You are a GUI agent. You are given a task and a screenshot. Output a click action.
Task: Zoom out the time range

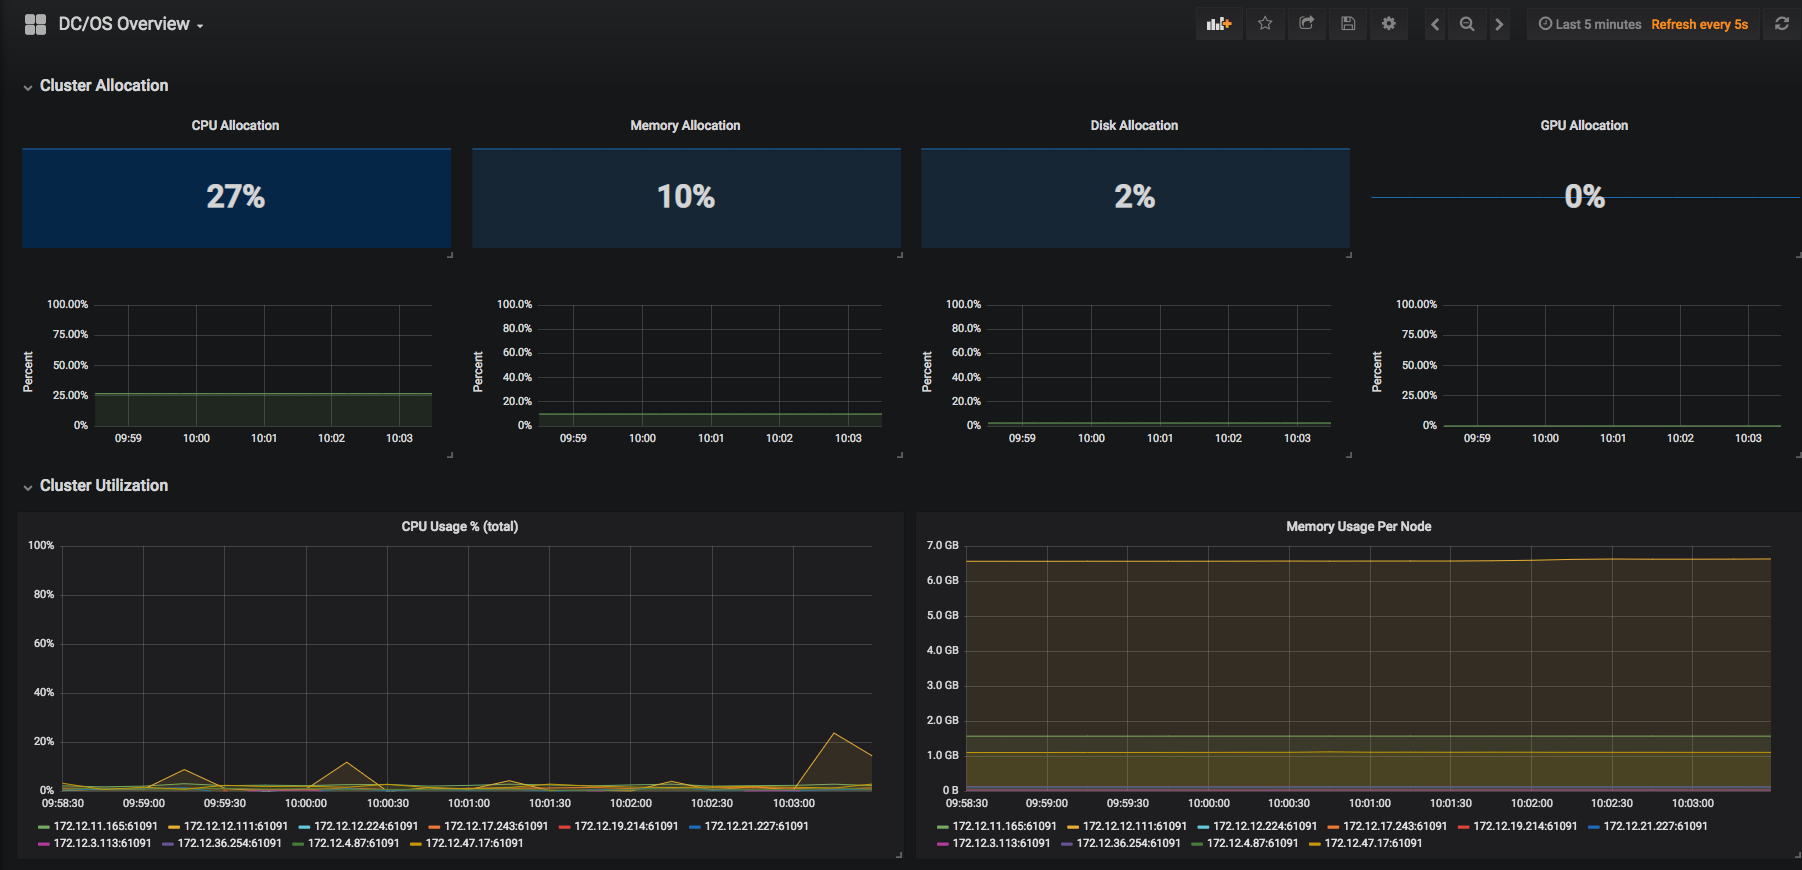coord(1467,24)
